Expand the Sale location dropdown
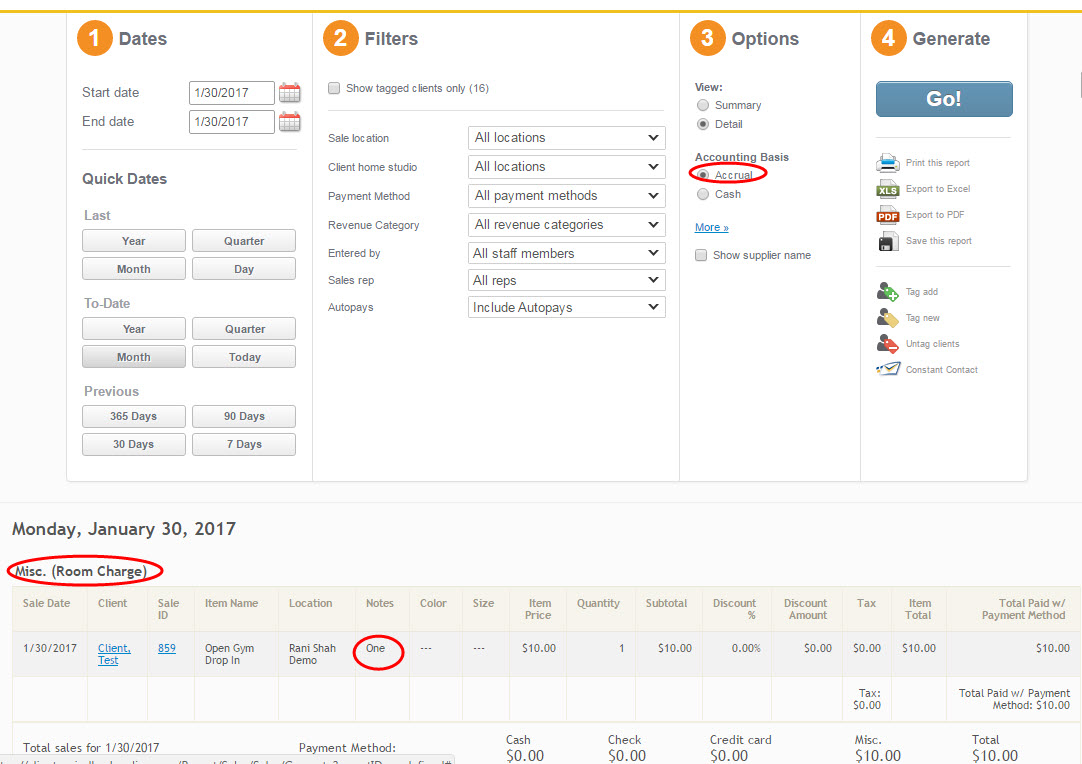The width and height of the screenshot is (1082, 764). (566, 138)
